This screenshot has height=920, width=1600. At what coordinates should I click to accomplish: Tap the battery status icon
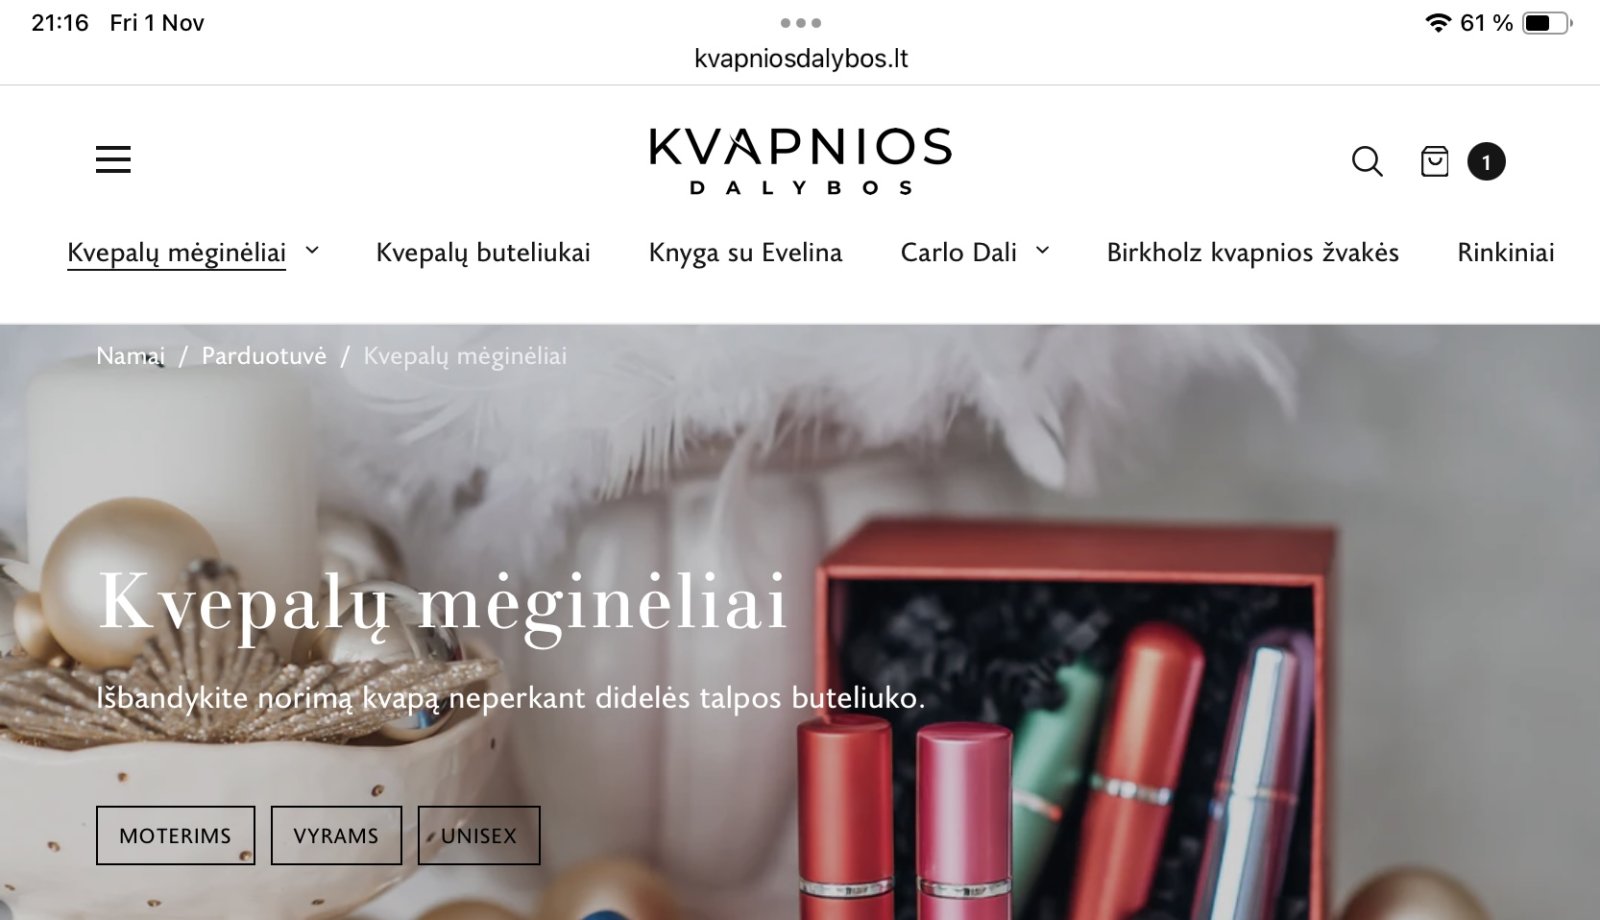pyautogui.click(x=1546, y=22)
